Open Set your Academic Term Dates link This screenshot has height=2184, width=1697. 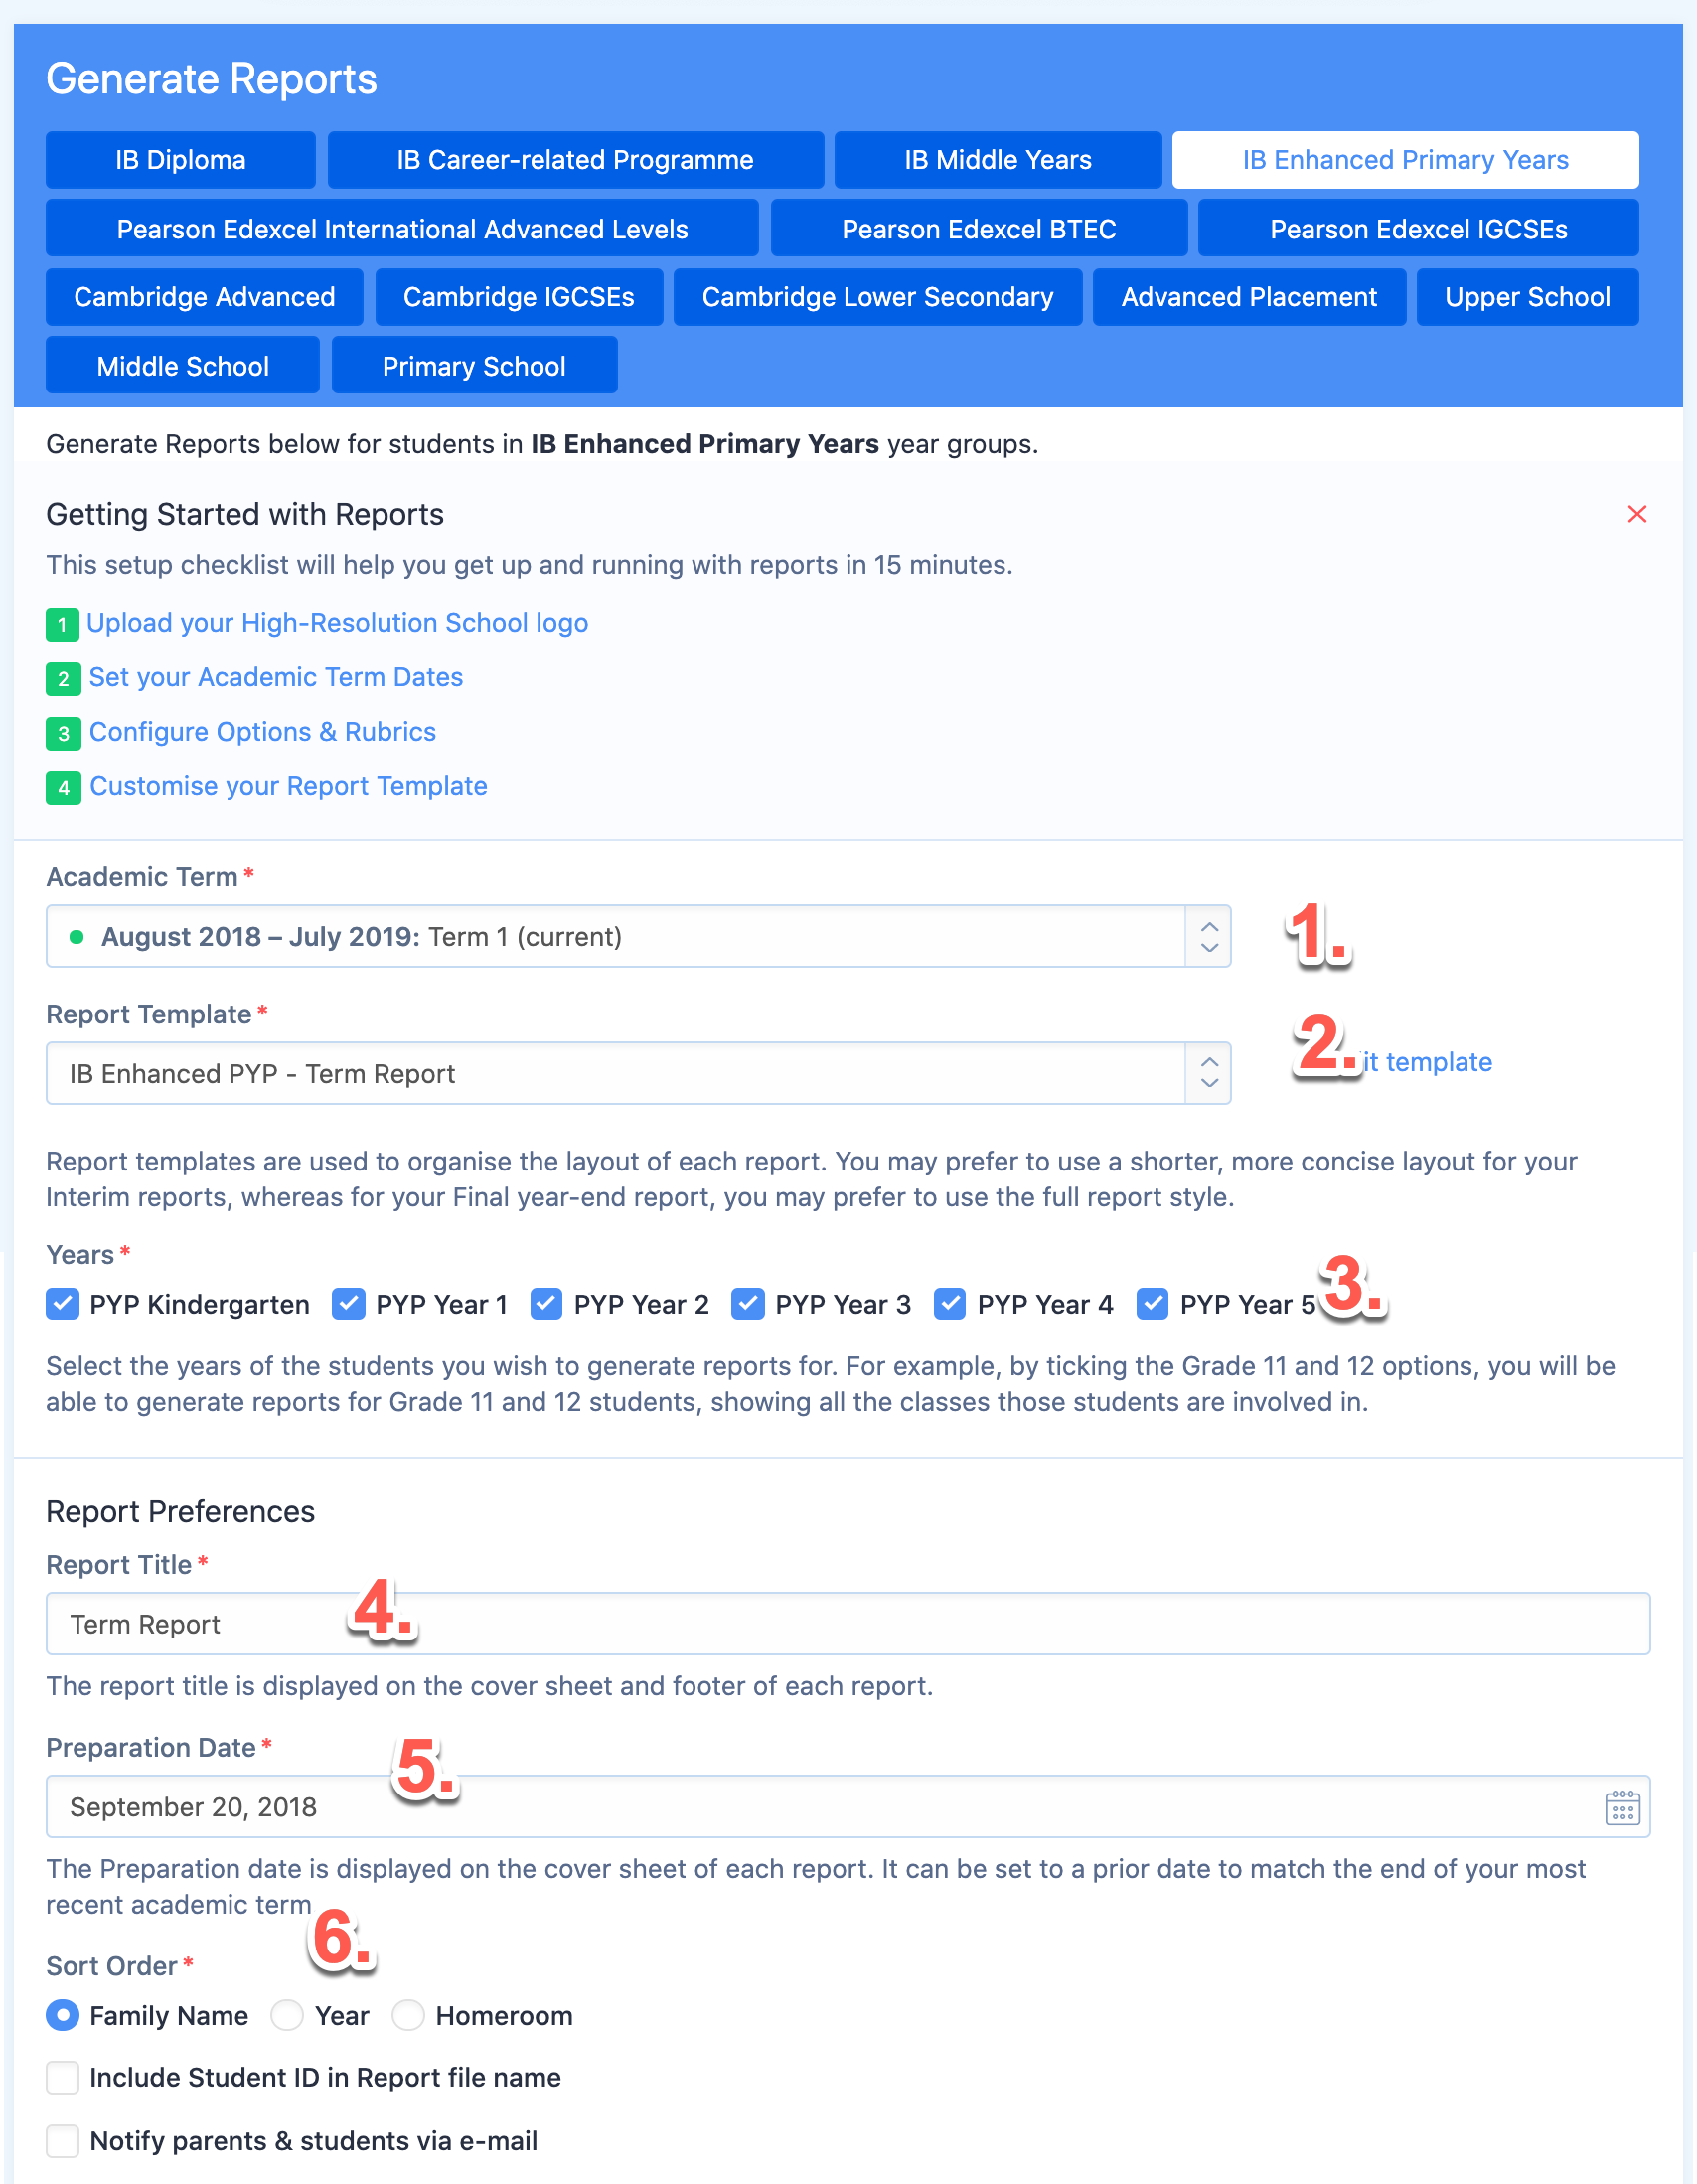(276, 677)
